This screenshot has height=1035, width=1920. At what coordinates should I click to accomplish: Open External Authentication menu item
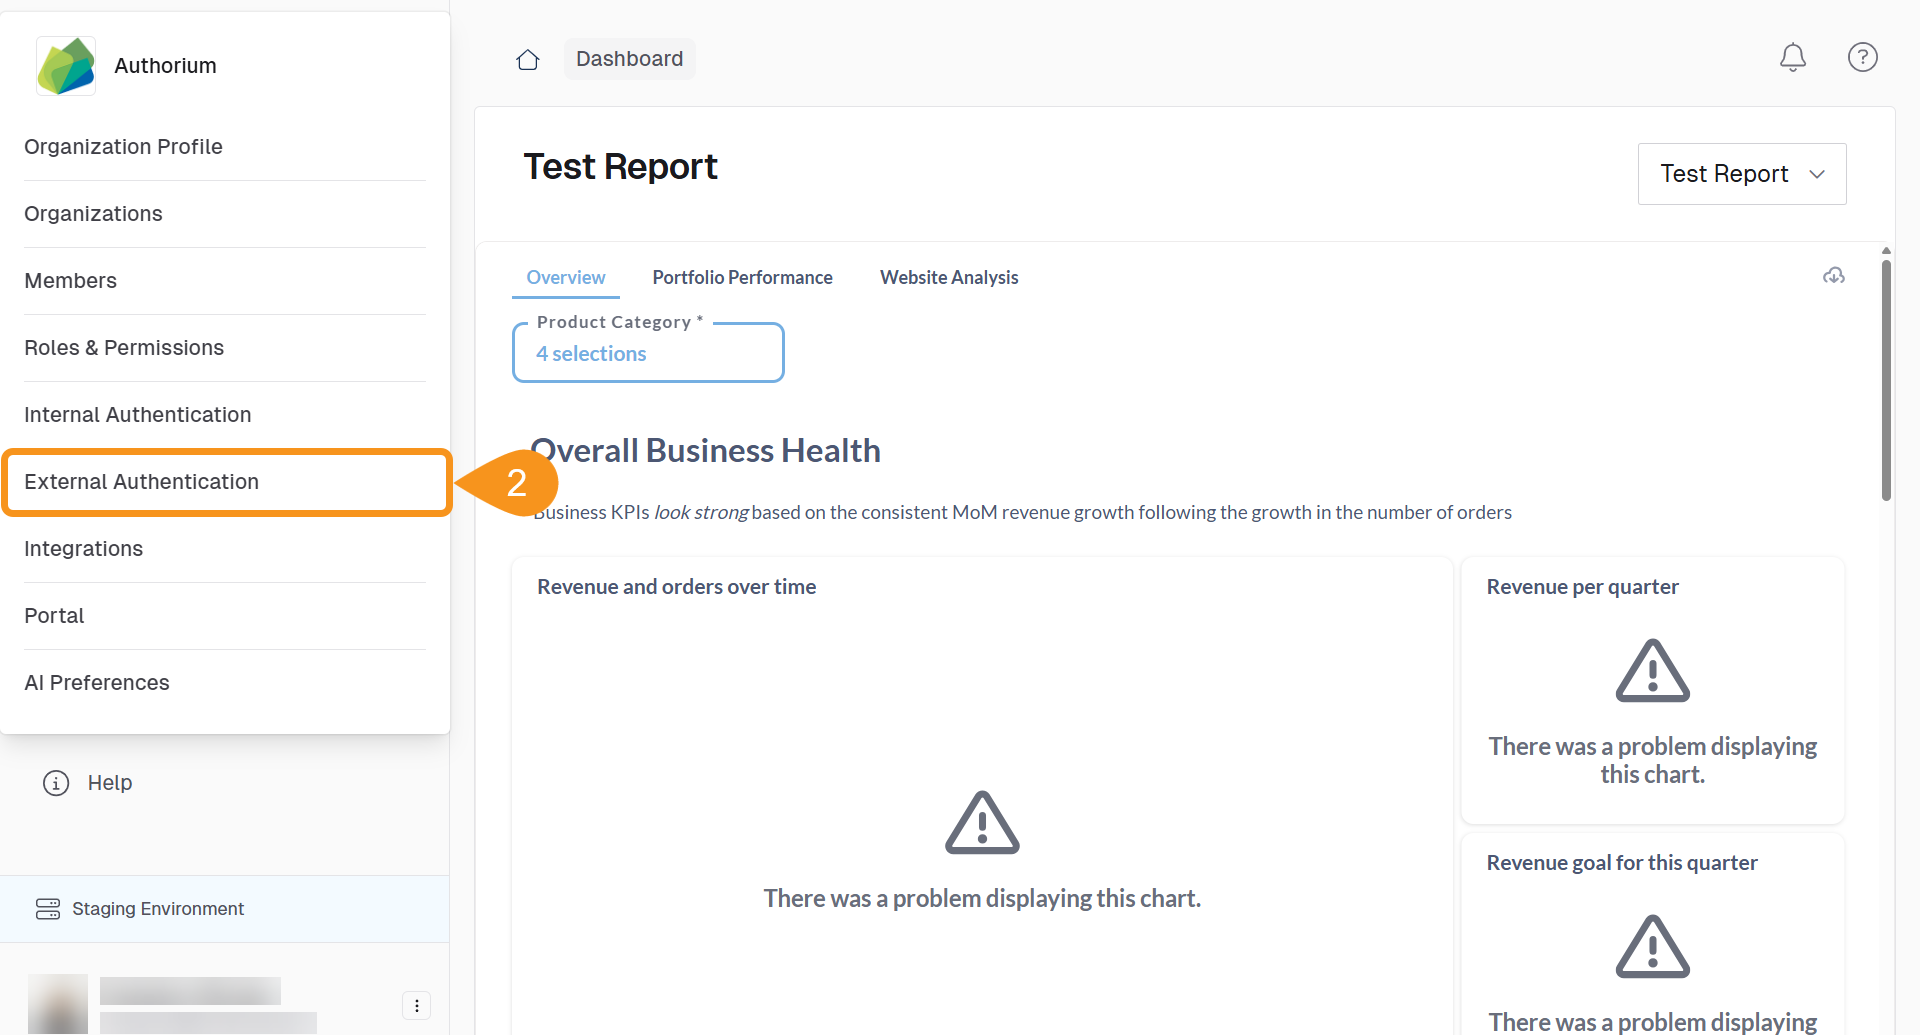coord(141,482)
